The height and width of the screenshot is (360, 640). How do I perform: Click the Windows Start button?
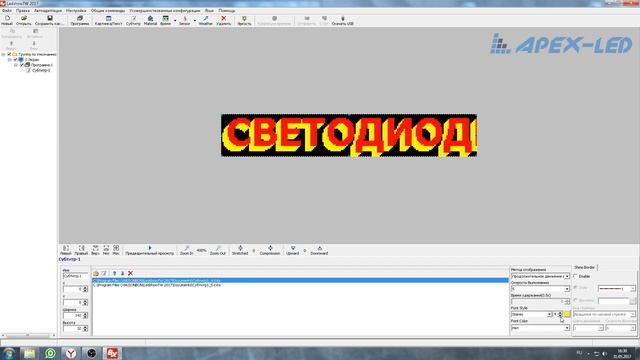click(x=9, y=353)
